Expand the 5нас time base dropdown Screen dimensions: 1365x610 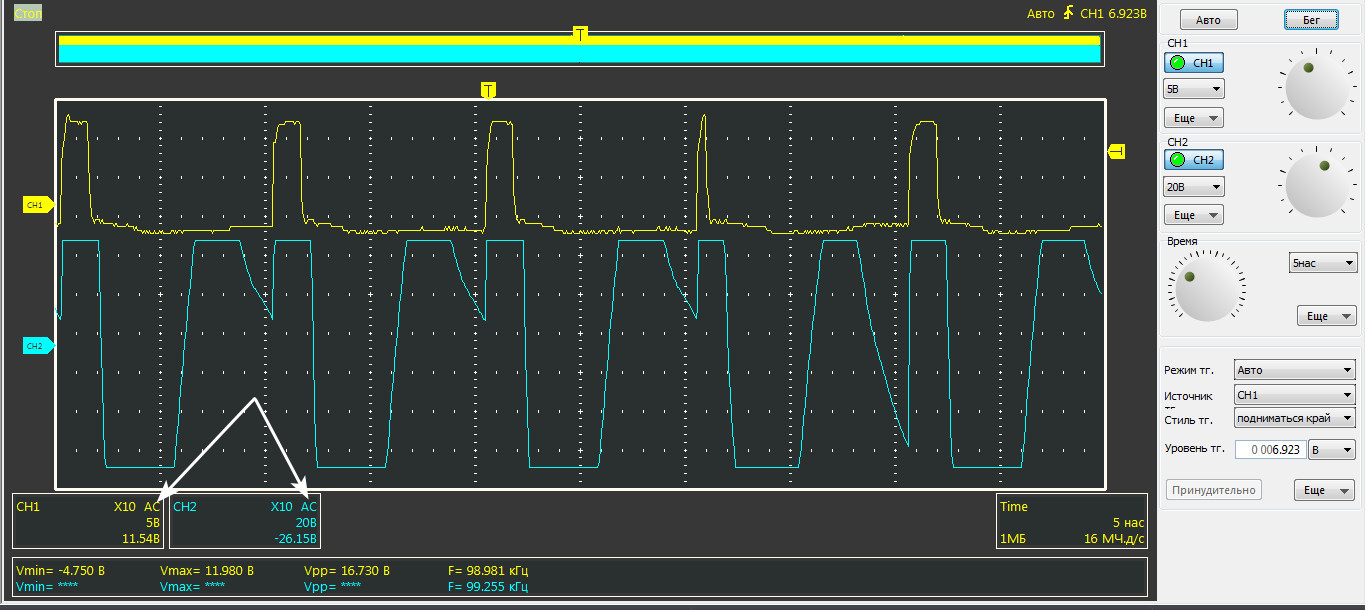click(1322, 263)
